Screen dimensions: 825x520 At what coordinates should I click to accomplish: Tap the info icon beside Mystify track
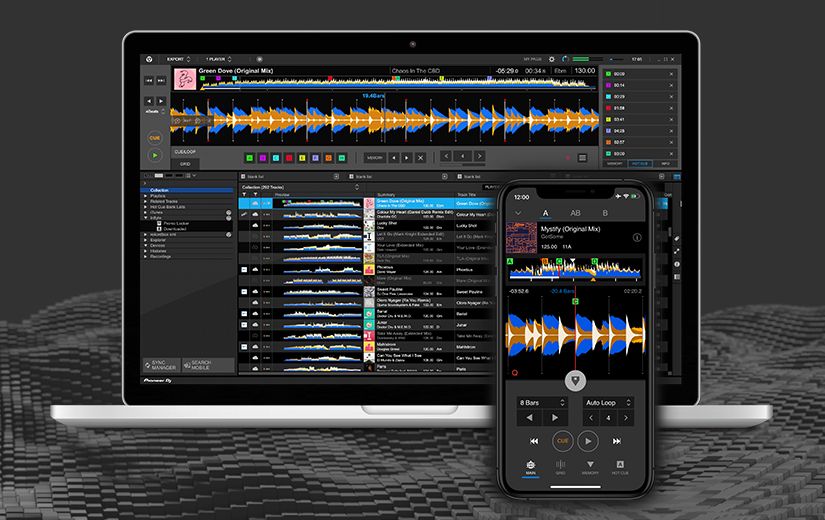click(x=637, y=238)
